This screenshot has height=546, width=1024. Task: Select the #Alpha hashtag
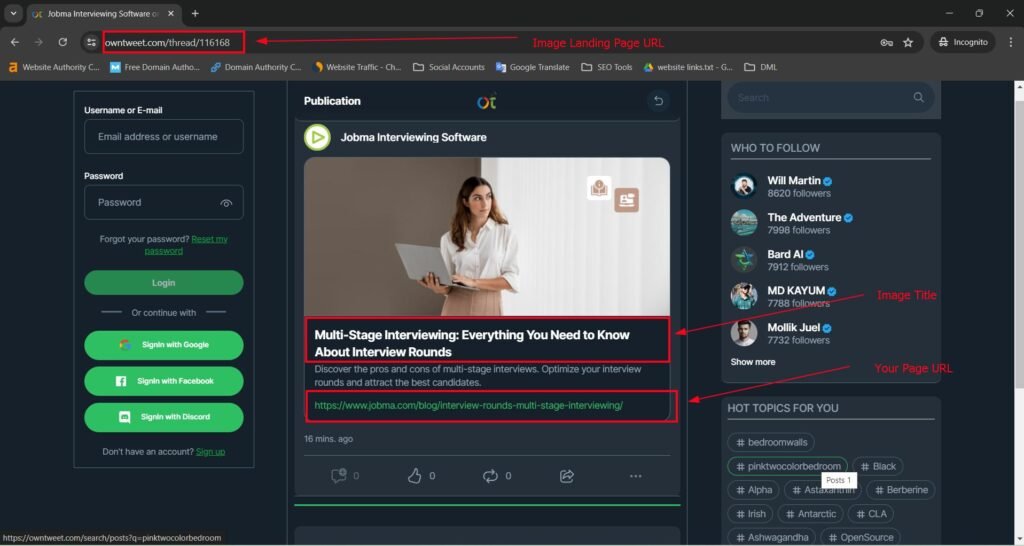pos(753,490)
